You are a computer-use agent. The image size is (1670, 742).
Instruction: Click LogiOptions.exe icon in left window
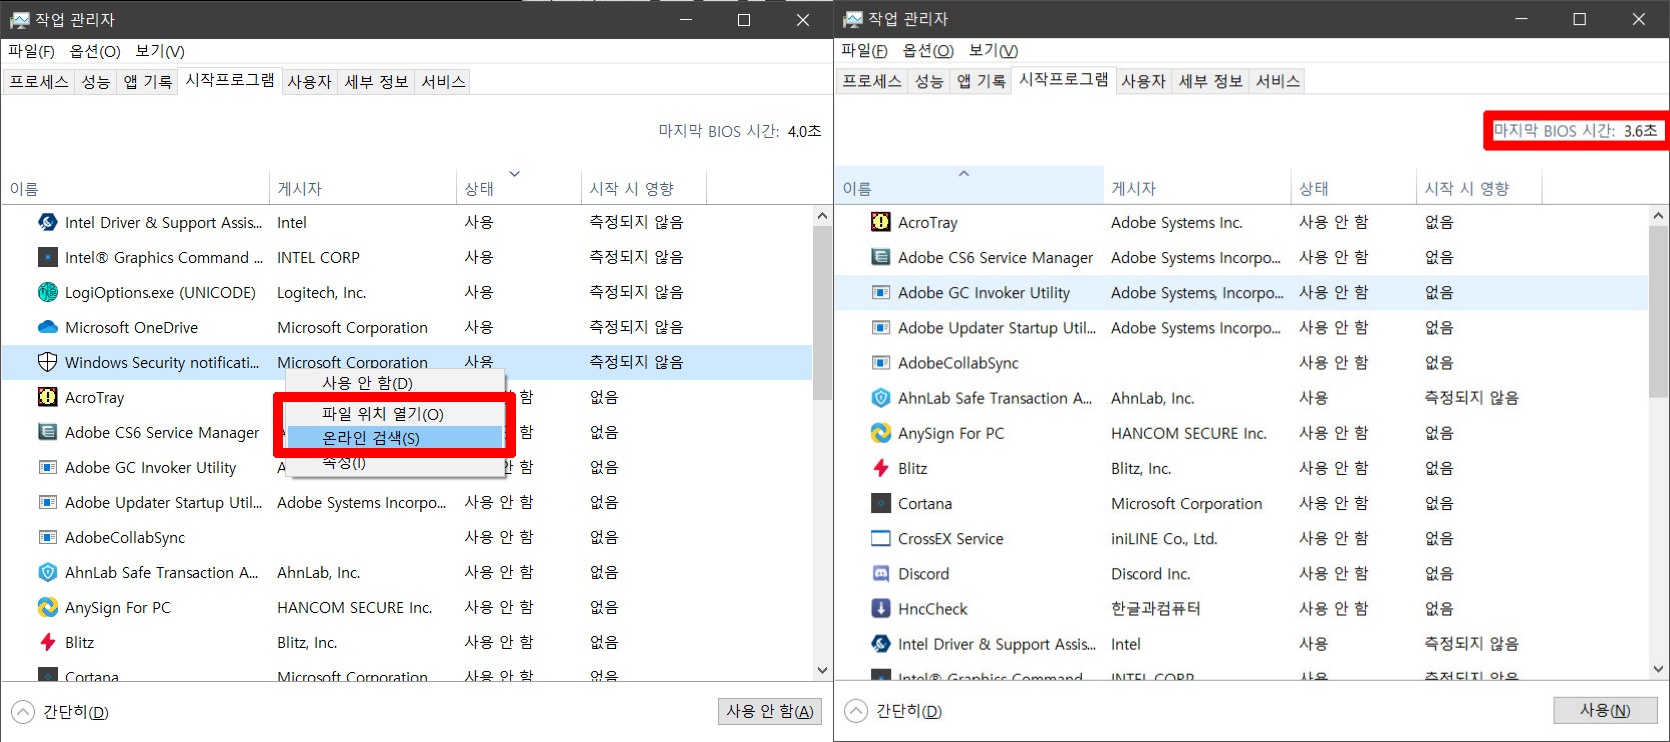47,292
